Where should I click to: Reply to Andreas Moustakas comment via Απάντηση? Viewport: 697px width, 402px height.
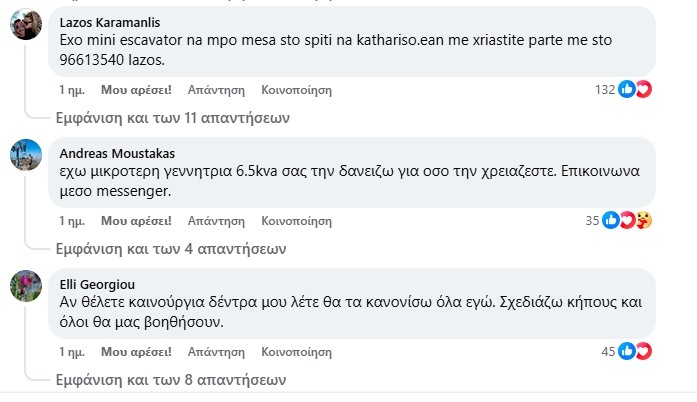(216, 221)
